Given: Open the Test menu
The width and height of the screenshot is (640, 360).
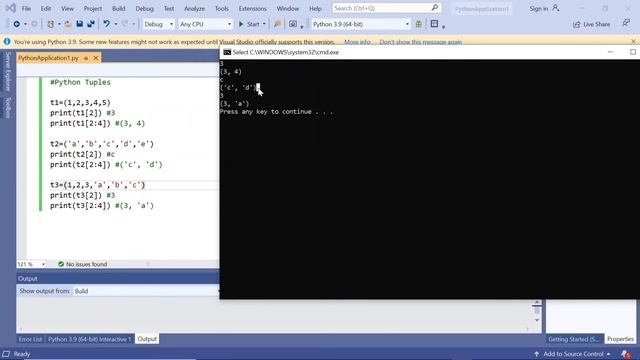Looking at the screenshot, I should pos(169,9).
